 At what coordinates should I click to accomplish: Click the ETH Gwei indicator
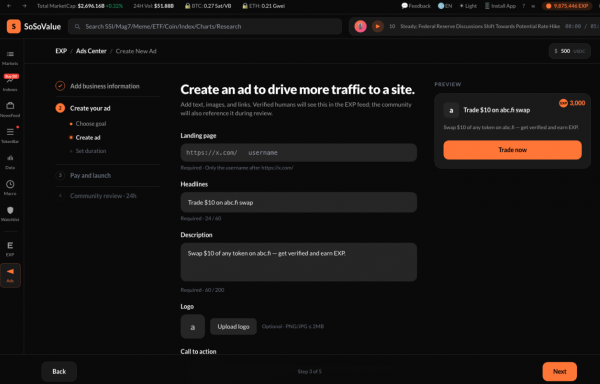click(x=264, y=6)
